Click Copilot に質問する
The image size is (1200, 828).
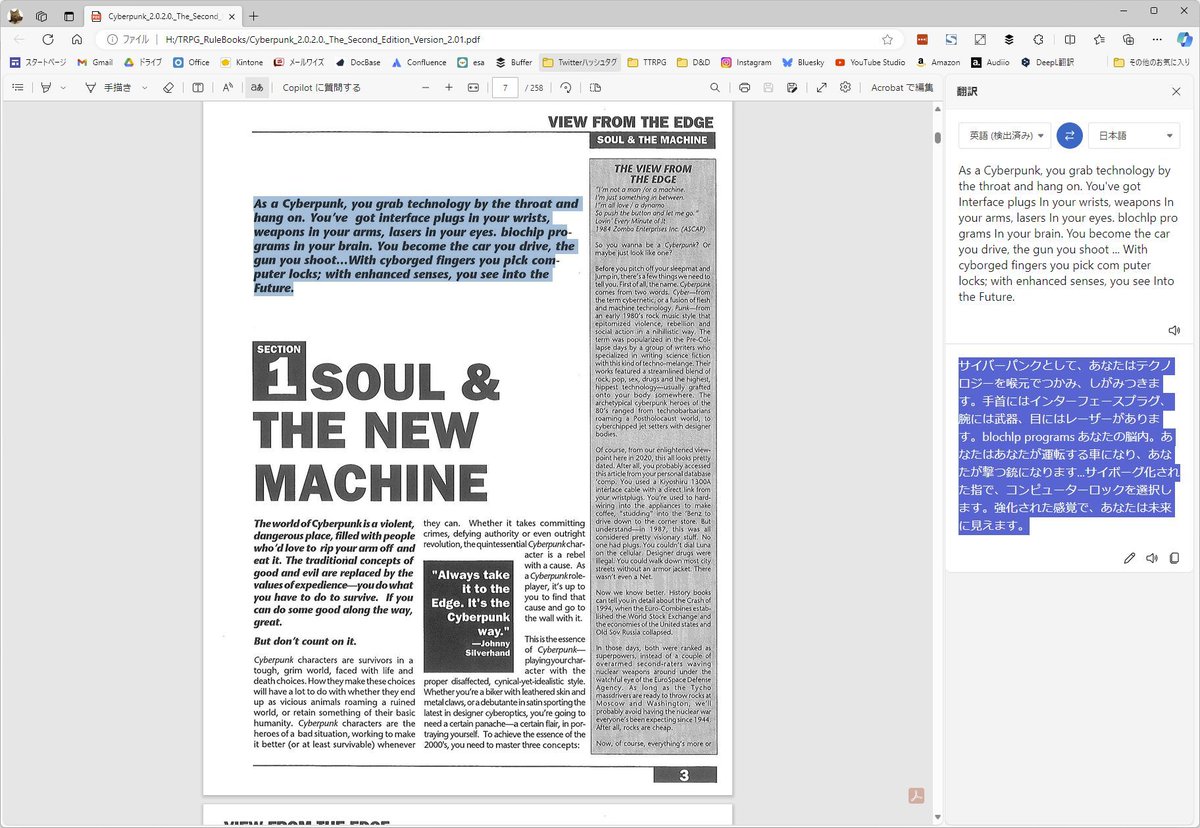(x=322, y=88)
